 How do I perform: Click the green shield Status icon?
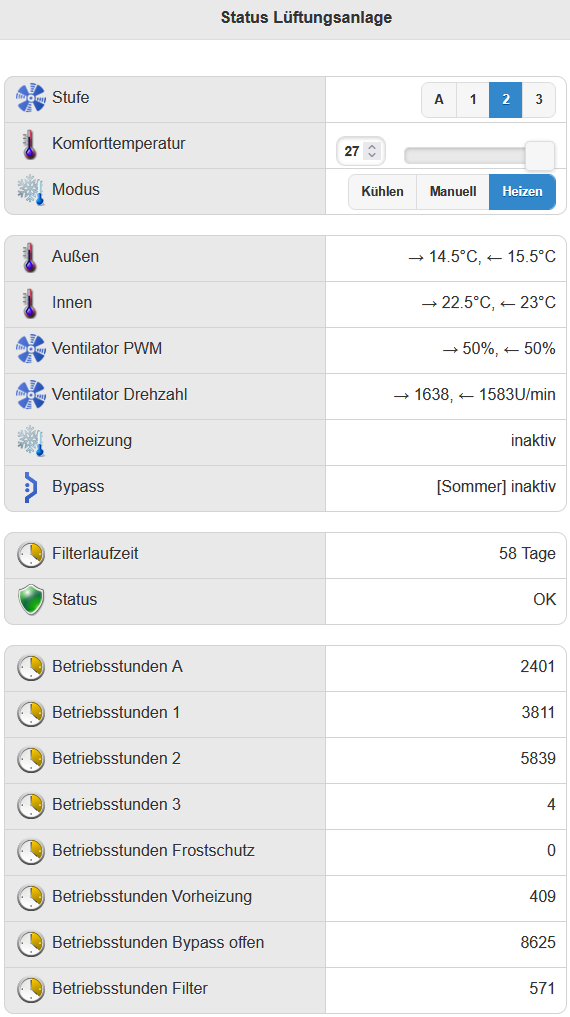tap(30, 600)
